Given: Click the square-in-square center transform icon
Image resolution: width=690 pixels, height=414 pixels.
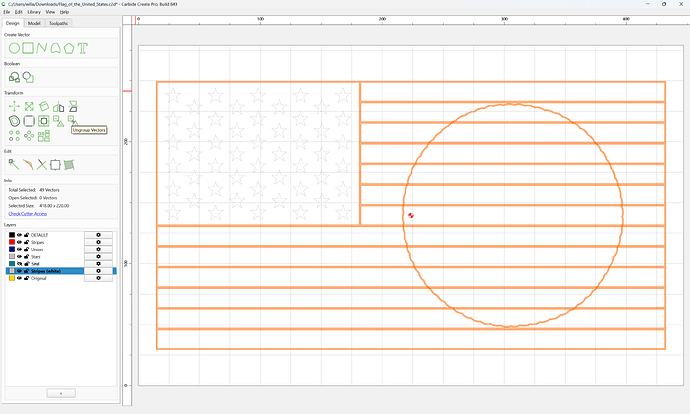Looking at the screenshot, I should (44, 121).
